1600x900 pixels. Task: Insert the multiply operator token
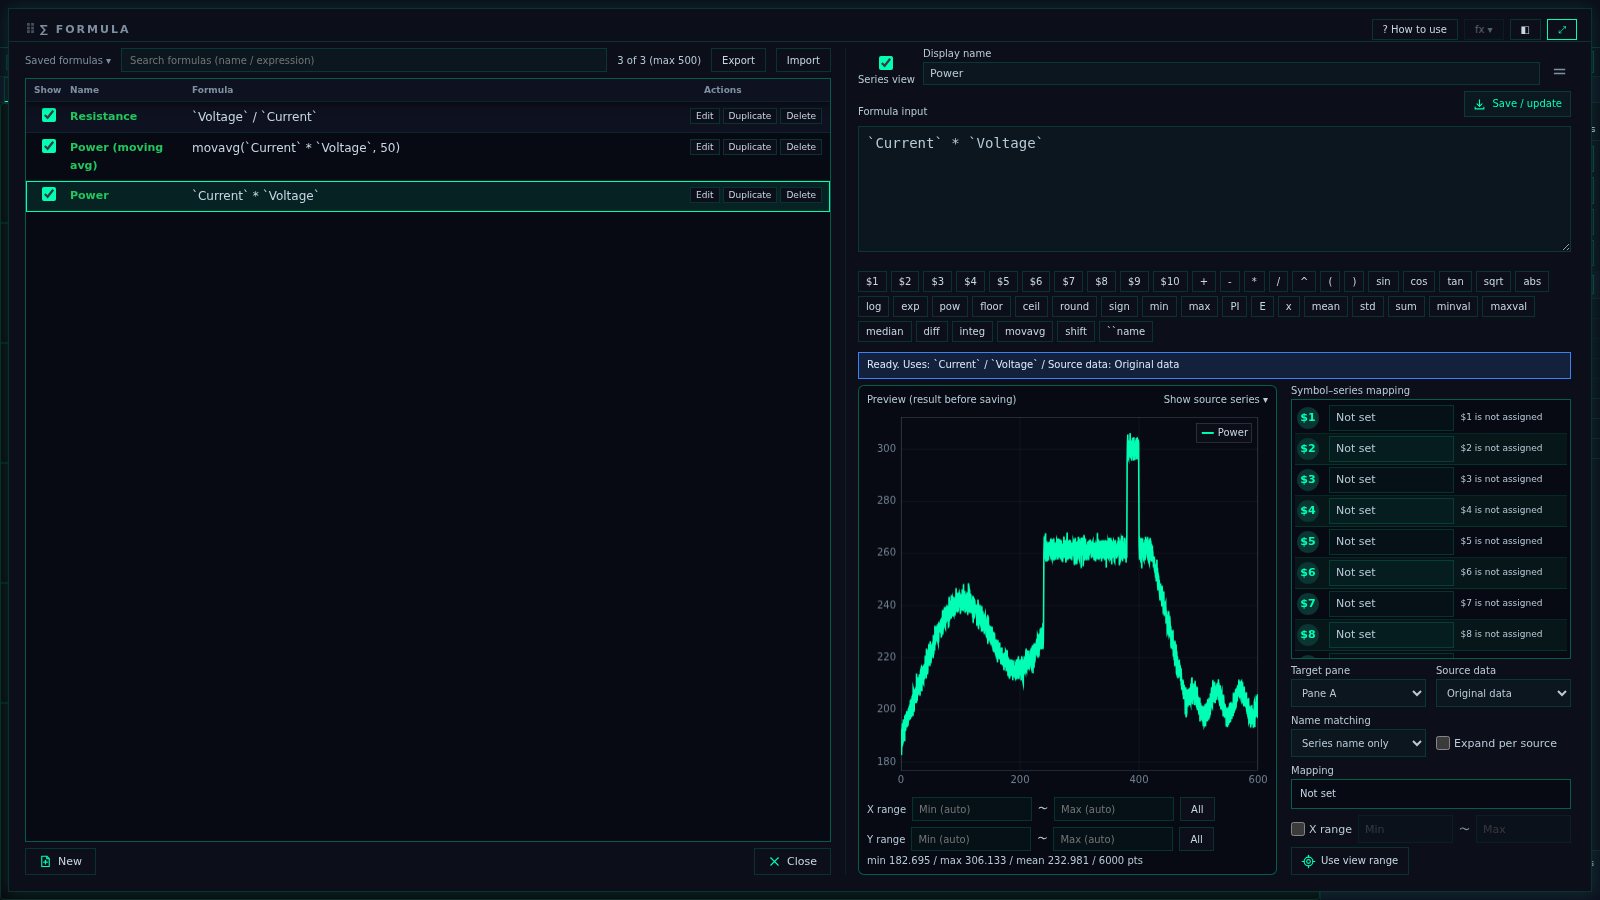click(1254, 282)
